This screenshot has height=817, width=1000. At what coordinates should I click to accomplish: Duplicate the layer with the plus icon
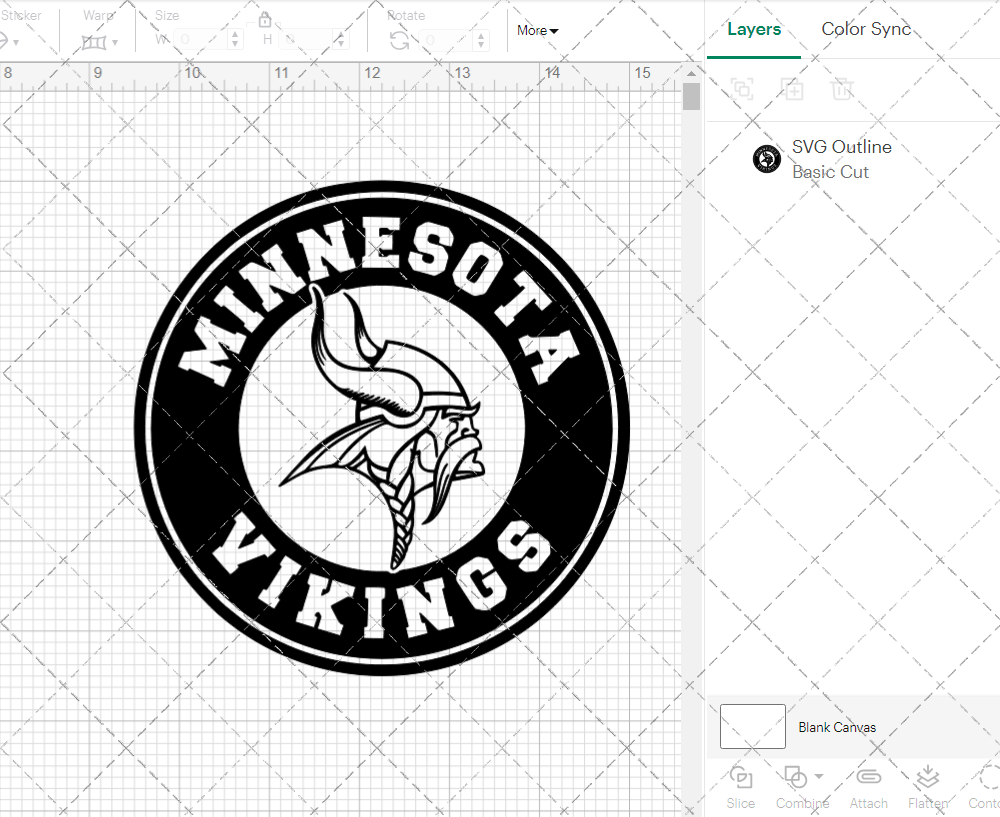tap(792, 89)
